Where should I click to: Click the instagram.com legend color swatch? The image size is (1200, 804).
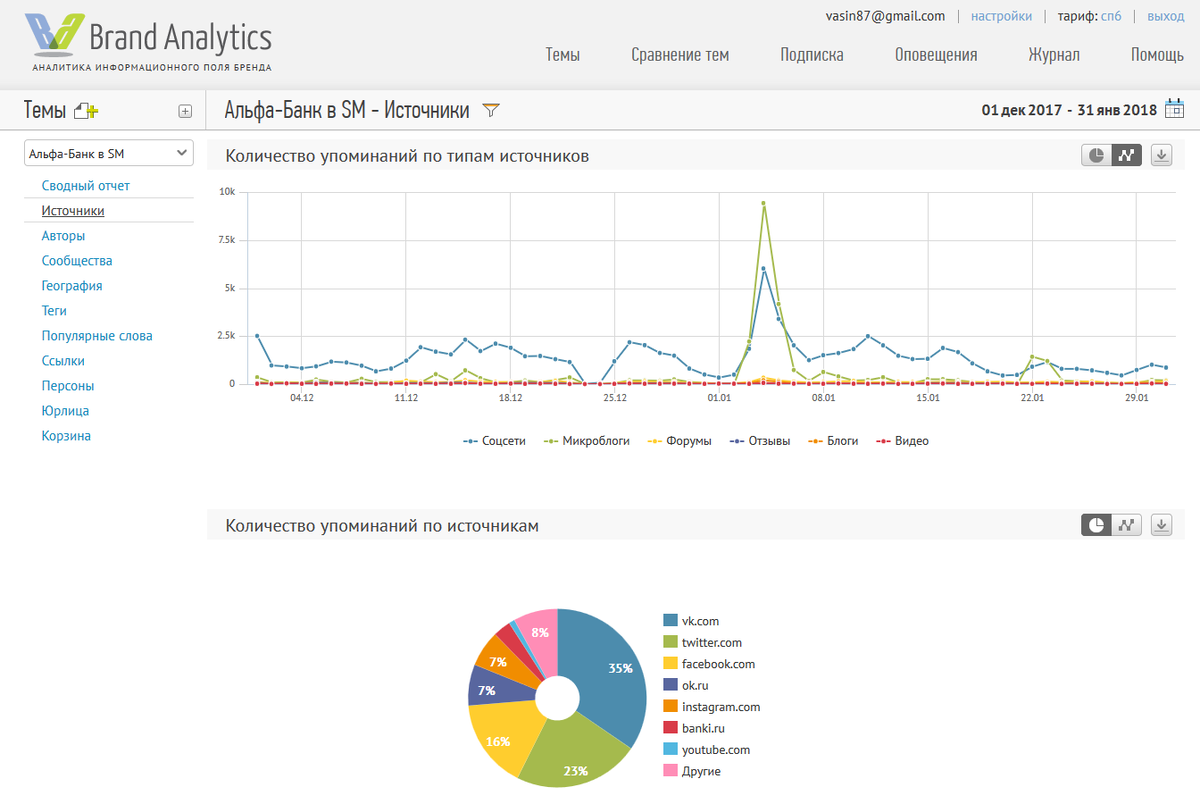click(670, 707)
